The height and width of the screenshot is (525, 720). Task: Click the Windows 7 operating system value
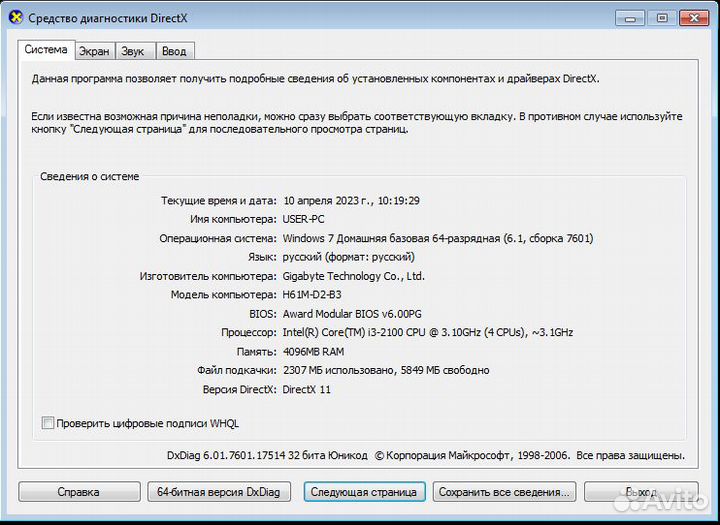[x=437, y=238]
